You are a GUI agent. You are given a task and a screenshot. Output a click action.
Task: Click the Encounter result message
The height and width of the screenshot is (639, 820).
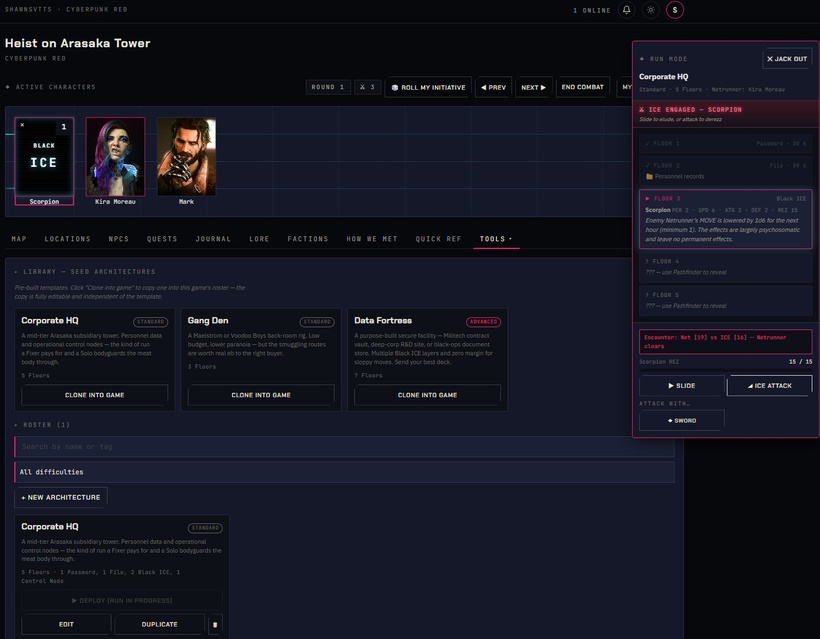pyautogui.click(x=725, y=341)
